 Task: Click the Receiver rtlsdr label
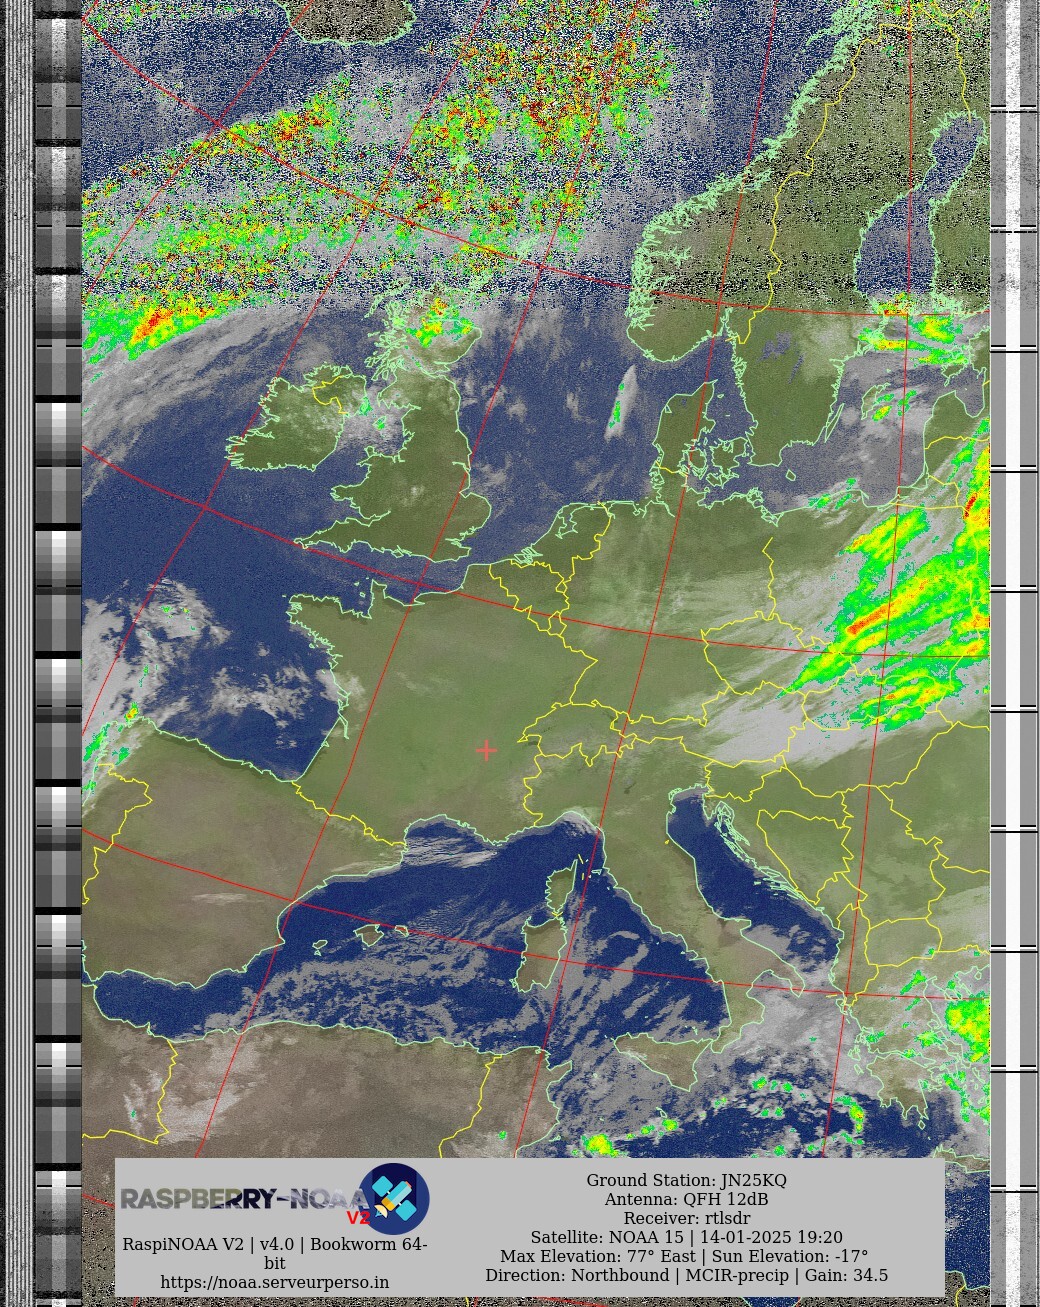(686, 1218)
